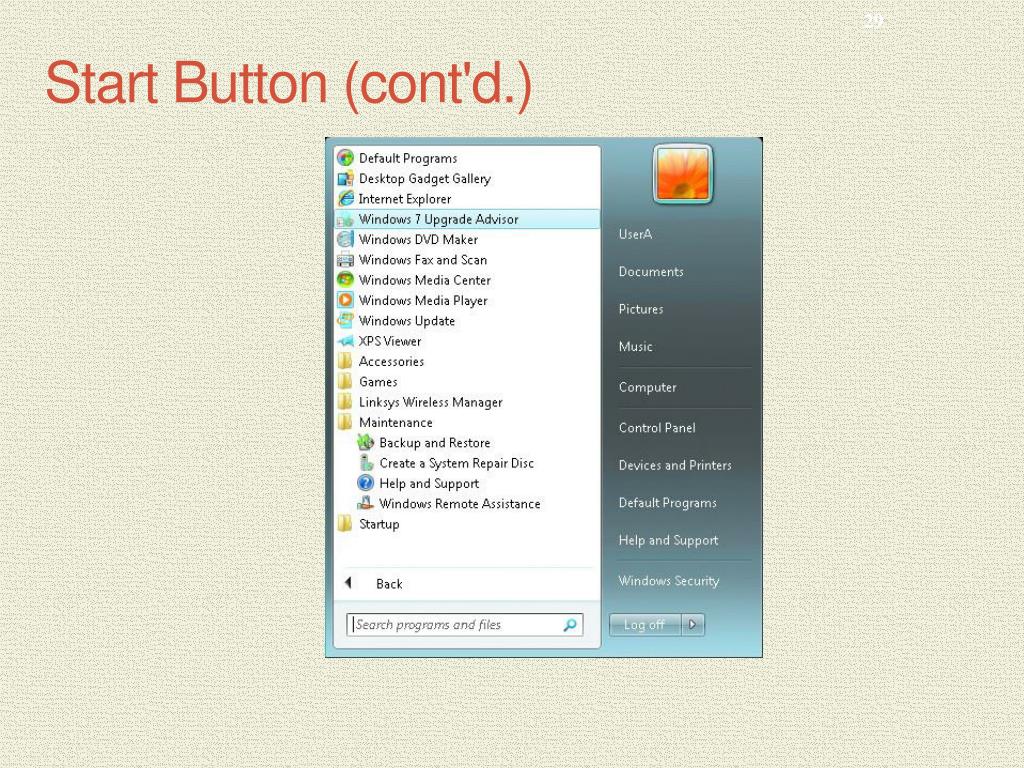This screenshot has height=768, width=1024.
Task: Click the Backup and Restore icon
Action: (365, 443)
